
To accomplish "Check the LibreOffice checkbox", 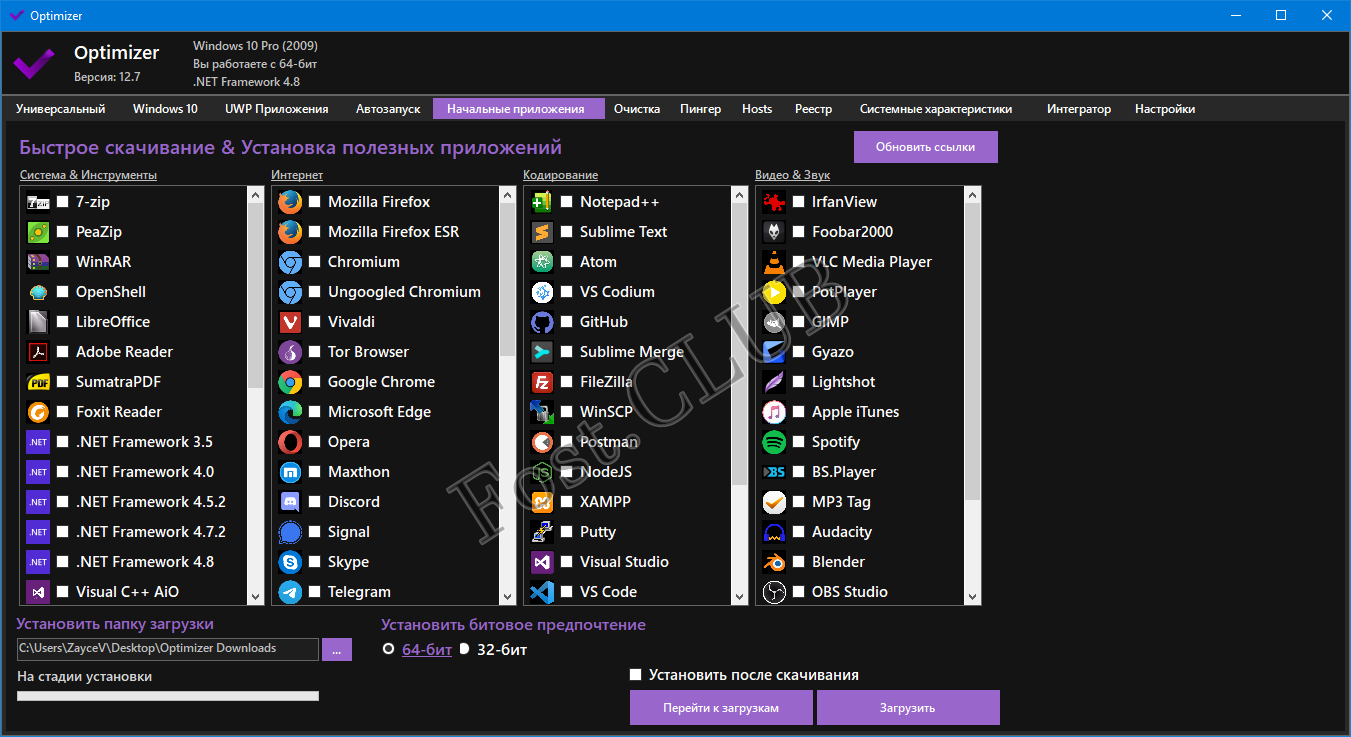I will pyautogui.click(x=63, y=322).
